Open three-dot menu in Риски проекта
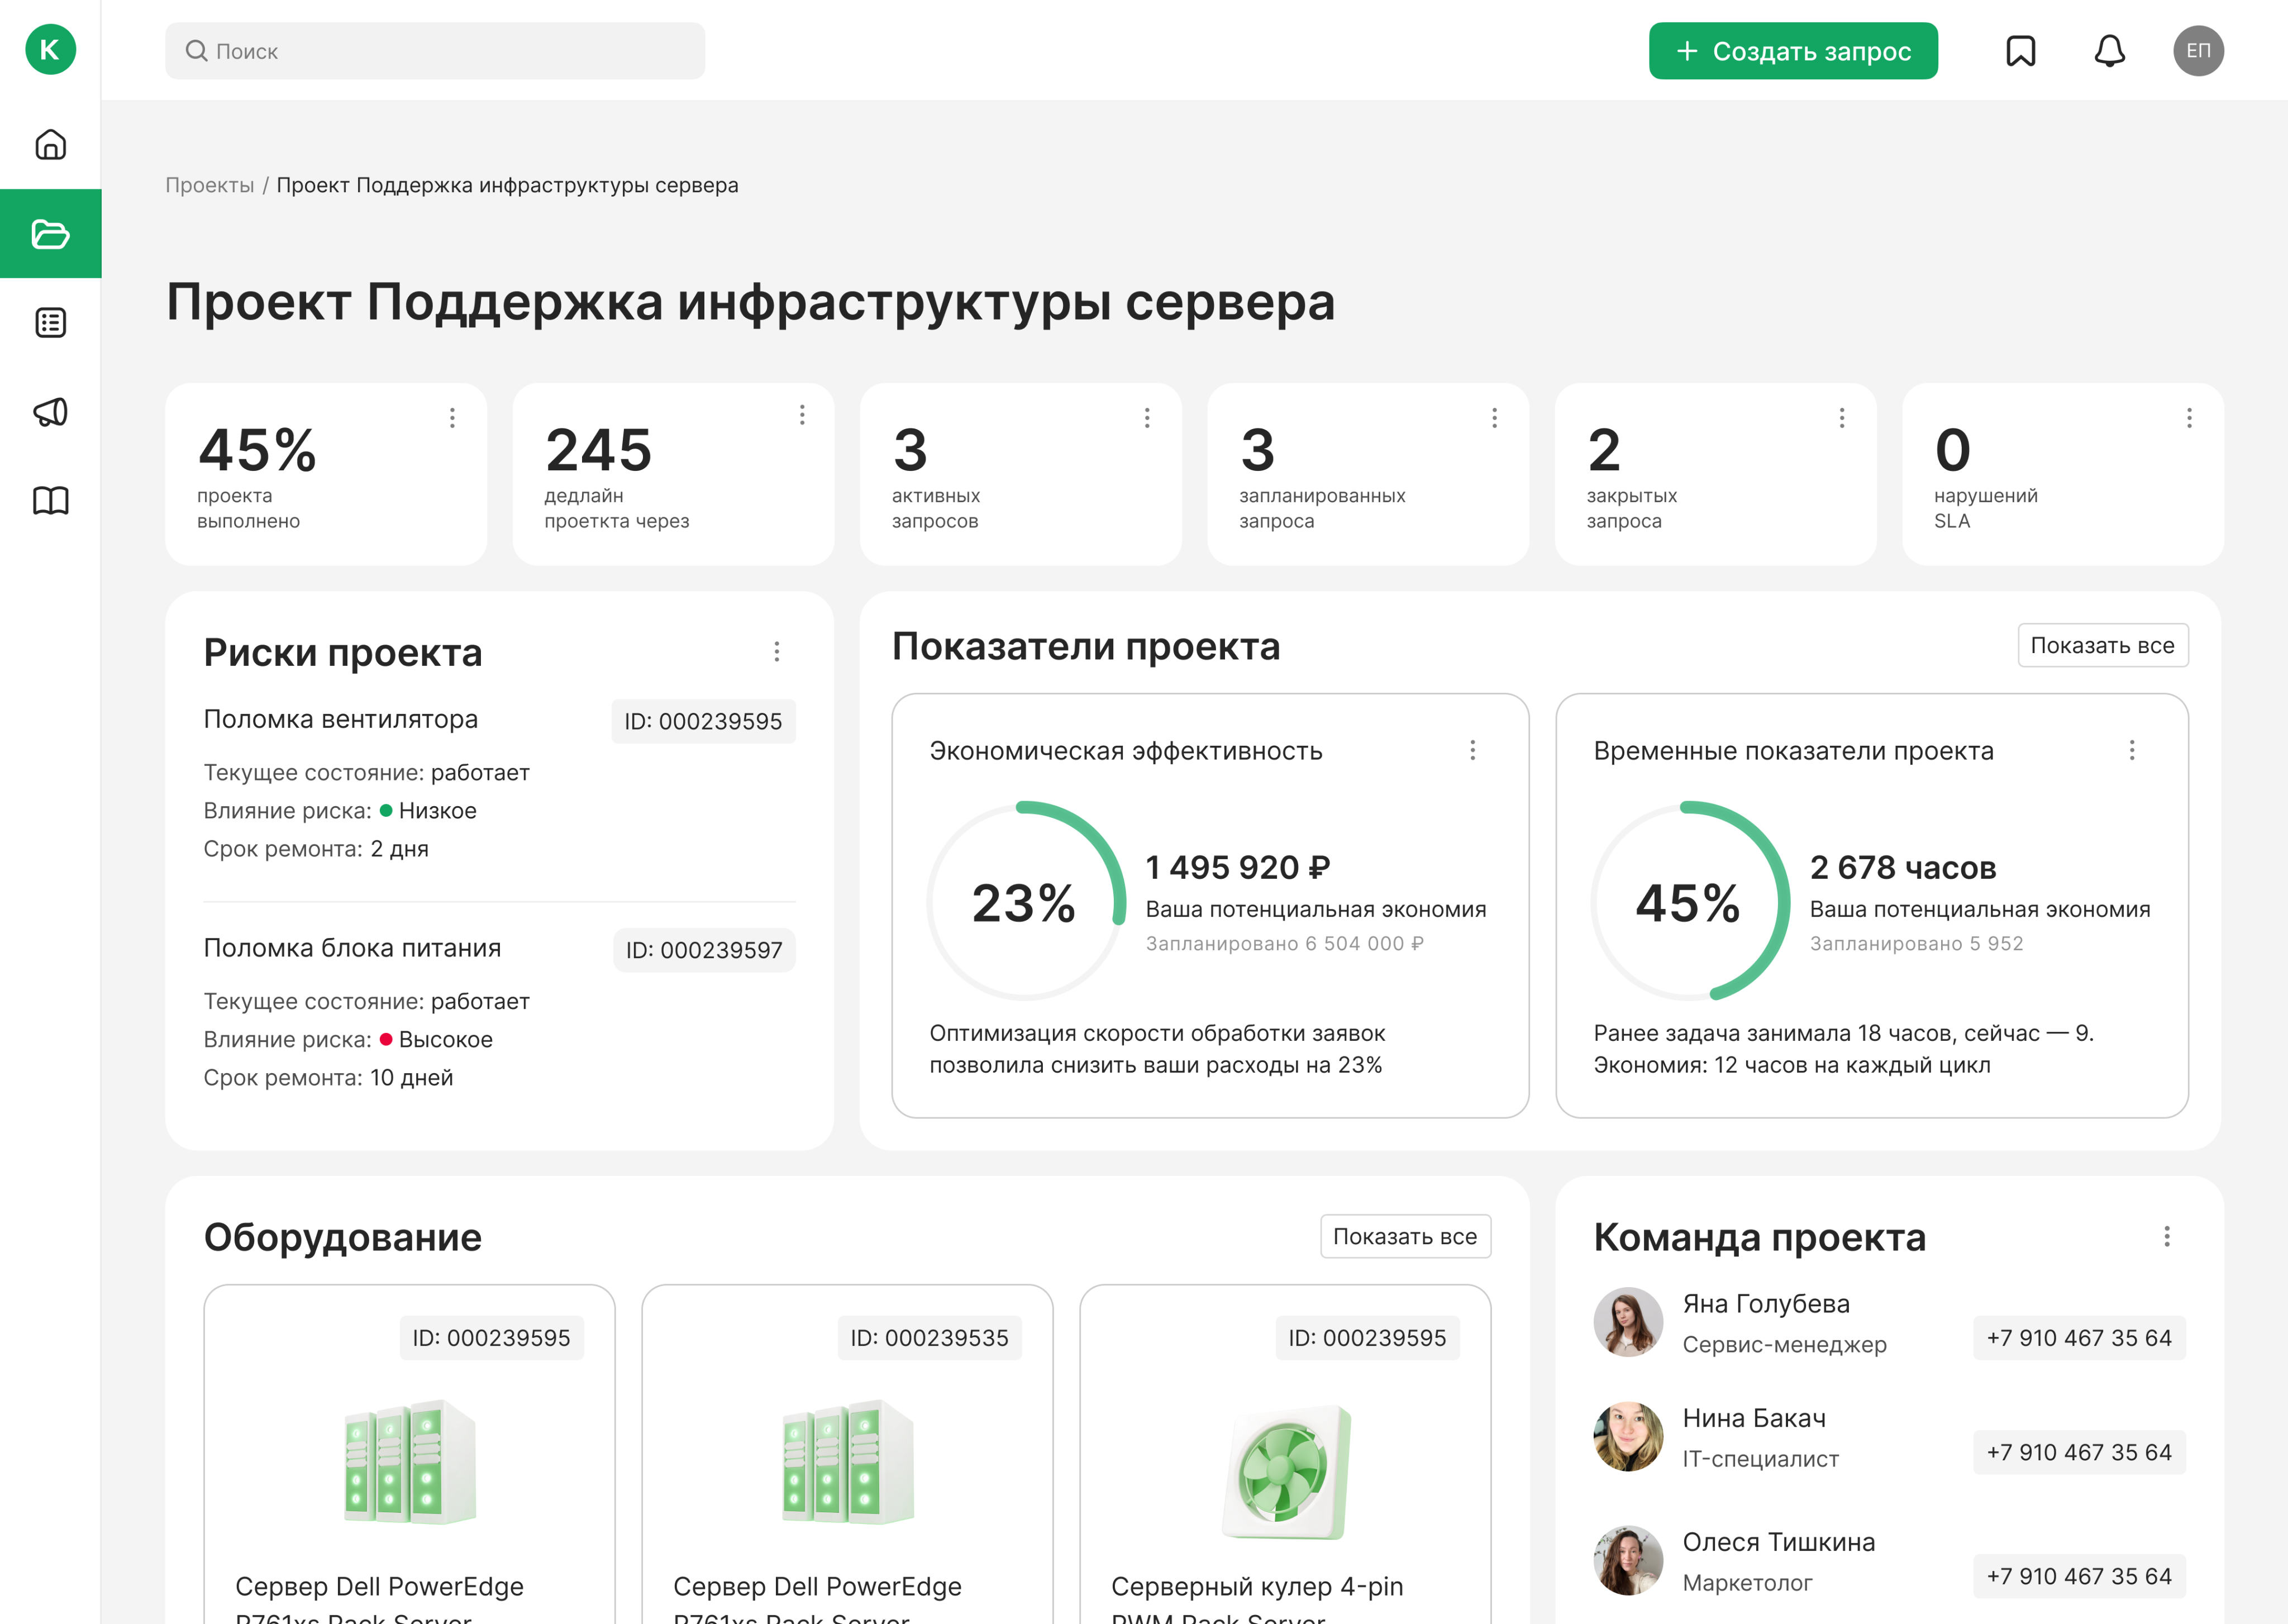Viewport: 2288px width, 1624px height. (776, 652)
